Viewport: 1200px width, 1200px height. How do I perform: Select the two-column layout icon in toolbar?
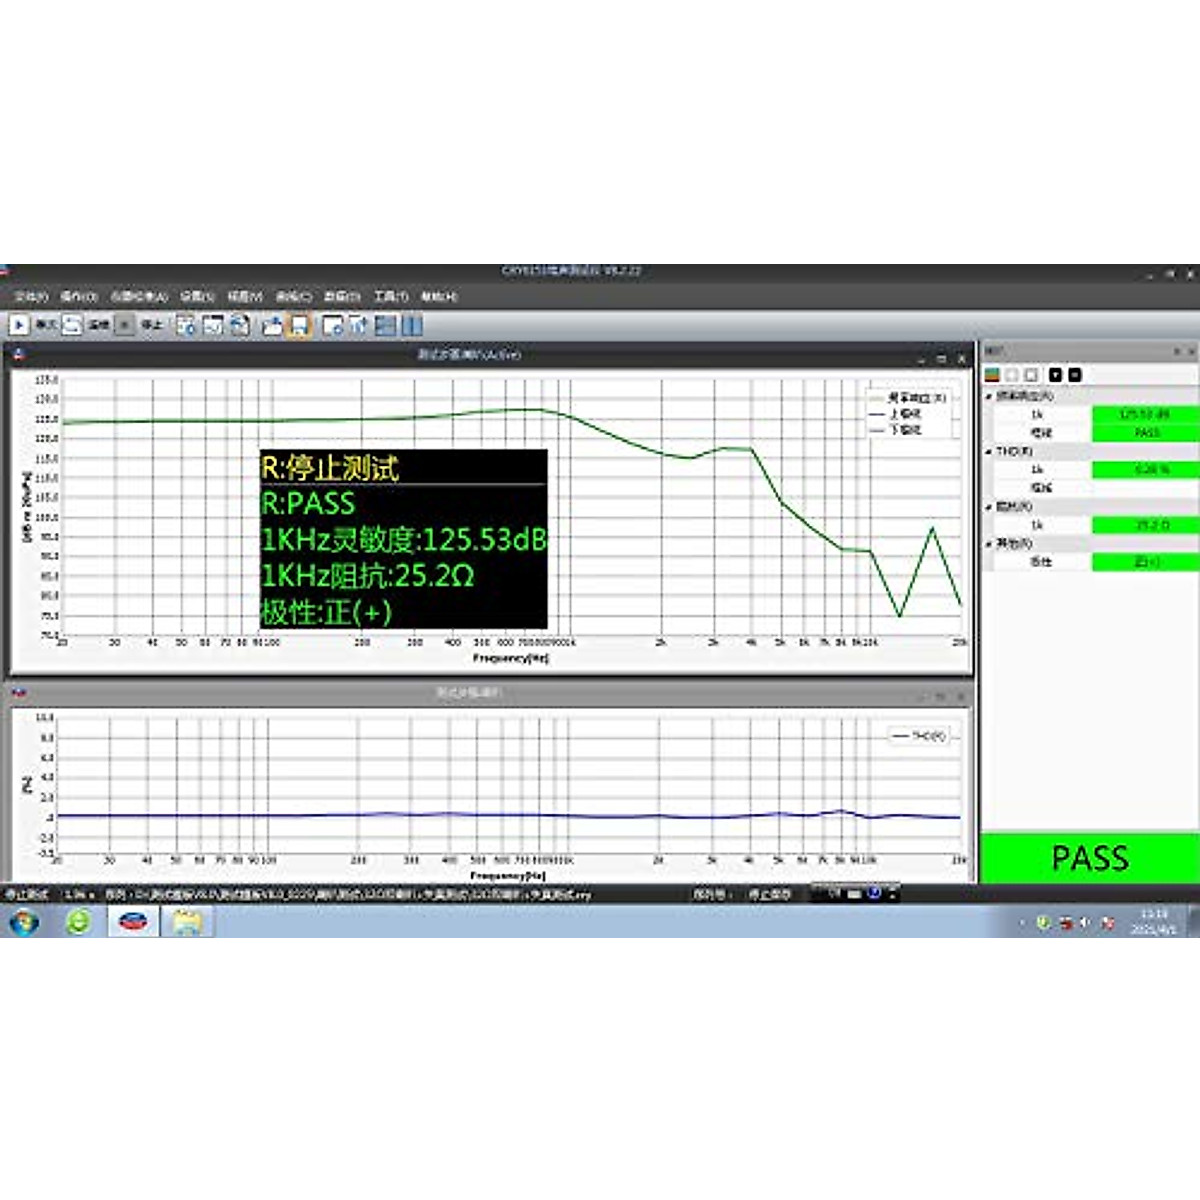pos(411,325)
